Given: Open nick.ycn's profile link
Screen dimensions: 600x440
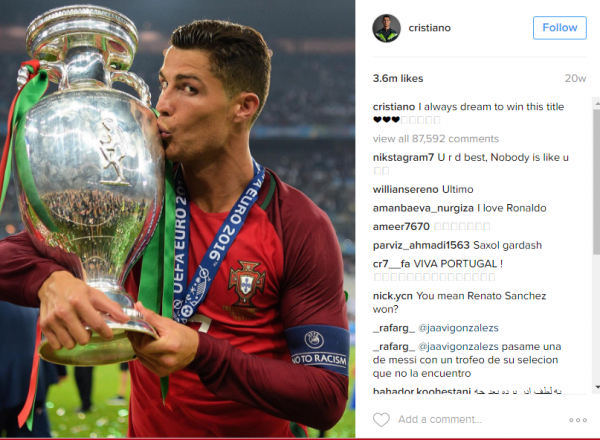Looking at the screenshot, I should click(393, 296).
